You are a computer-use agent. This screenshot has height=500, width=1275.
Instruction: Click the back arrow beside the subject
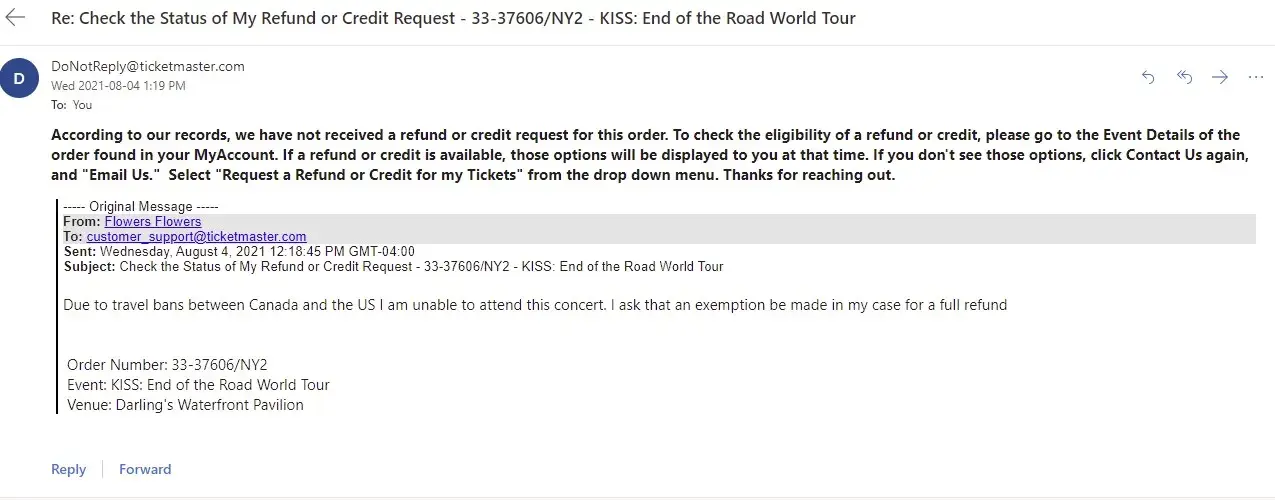15,18
